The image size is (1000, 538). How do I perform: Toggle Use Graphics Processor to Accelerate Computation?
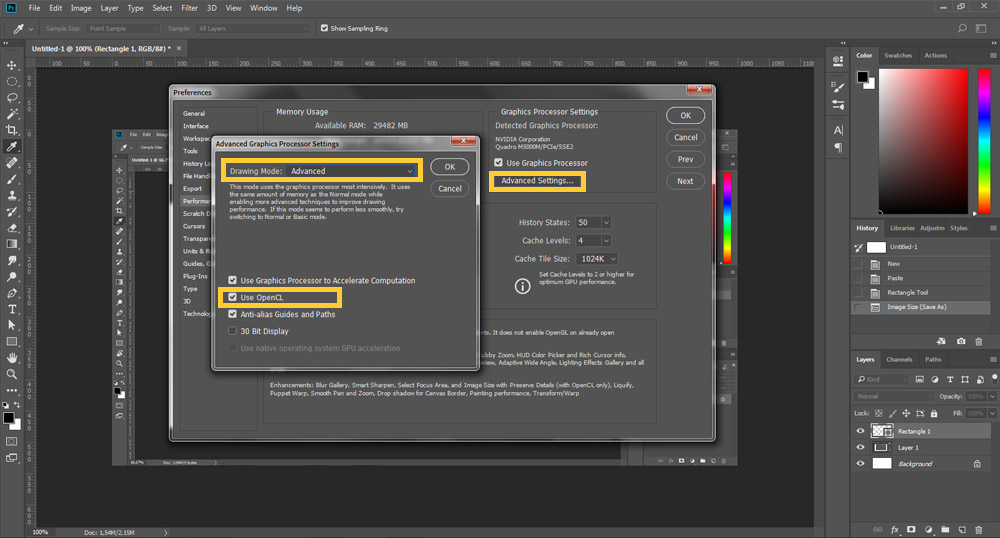pyautogui.click(x=233, y=280)
